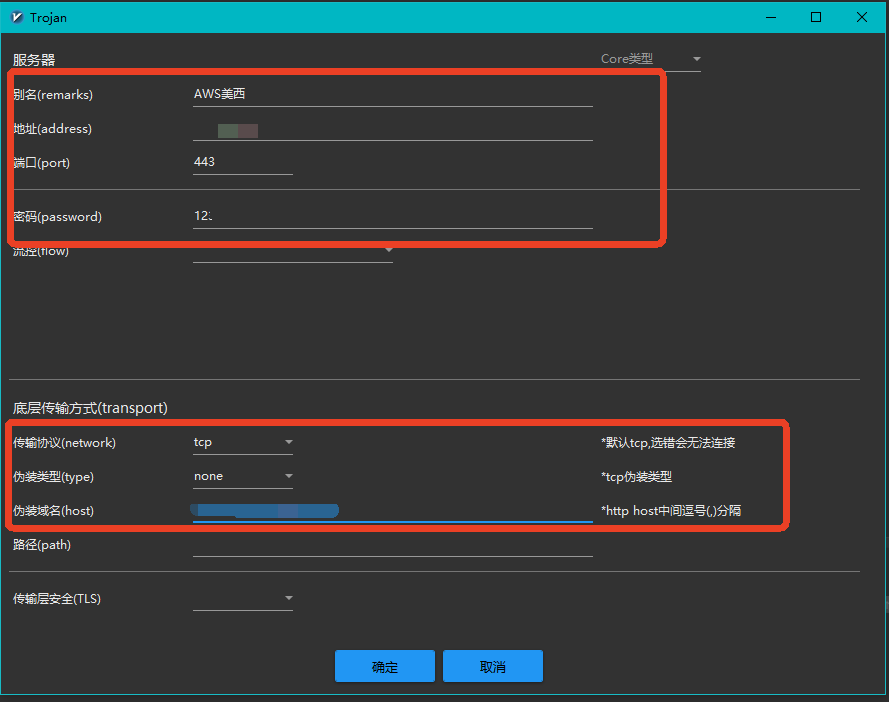The image size is (889, 702).
Task: Click the 服务器 section heading
Action: 34,61
